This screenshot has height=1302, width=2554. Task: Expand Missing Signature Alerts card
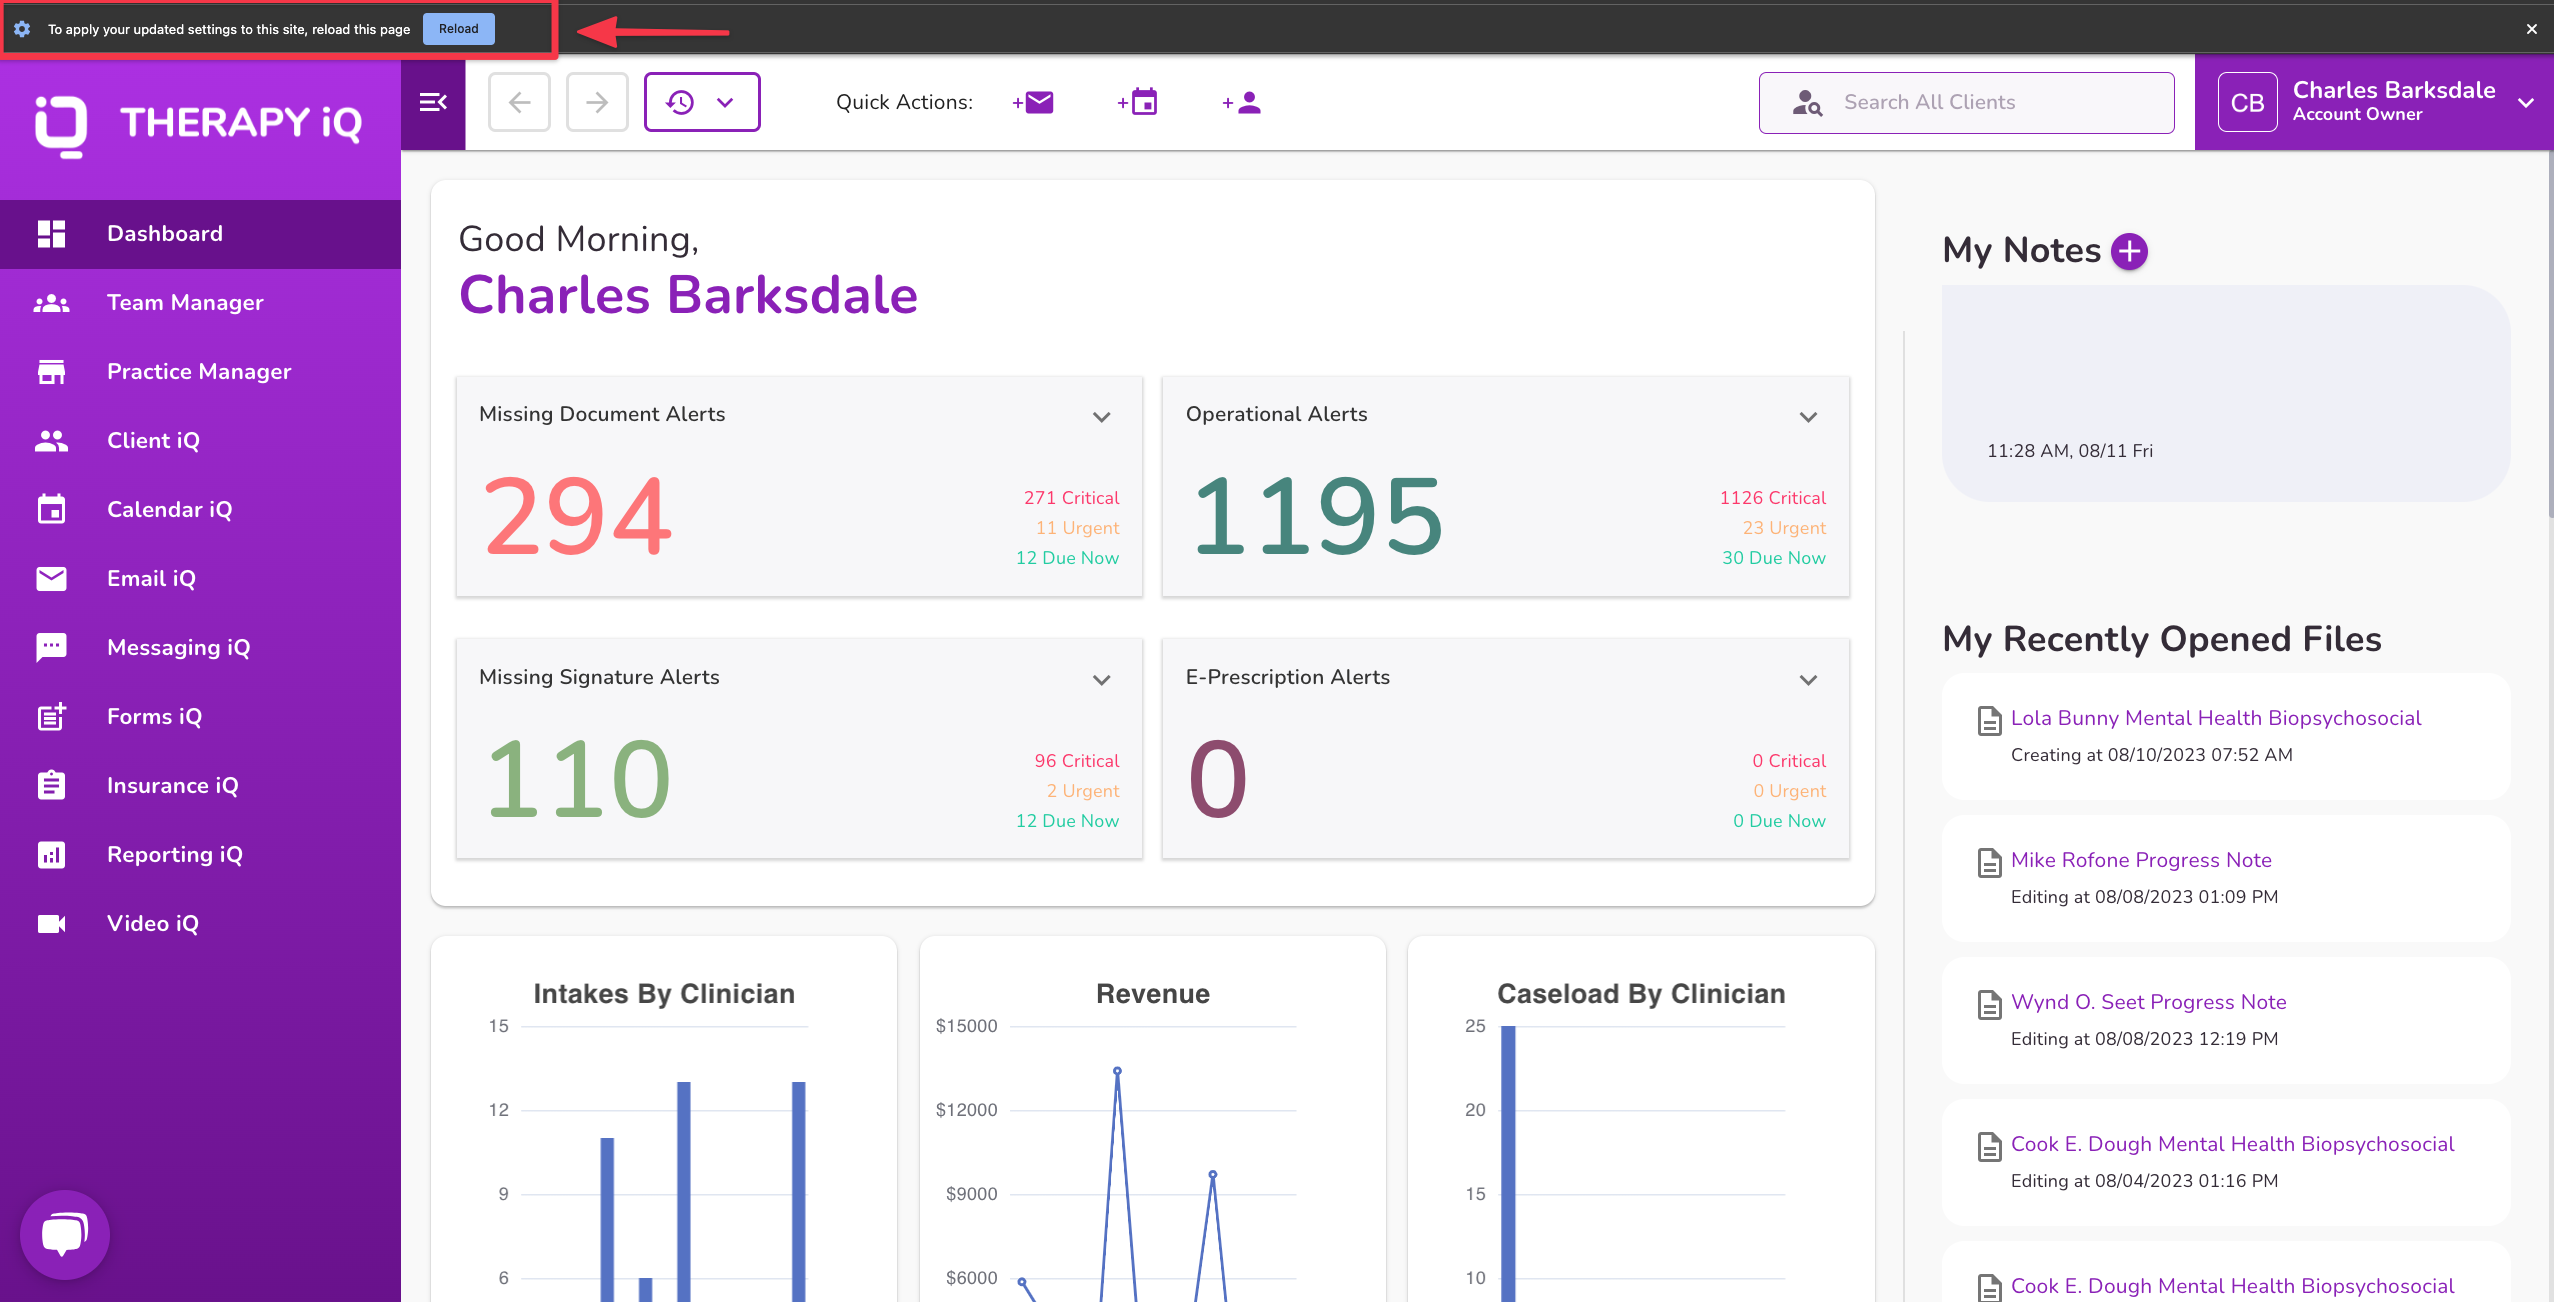[x=1101, y=680]
